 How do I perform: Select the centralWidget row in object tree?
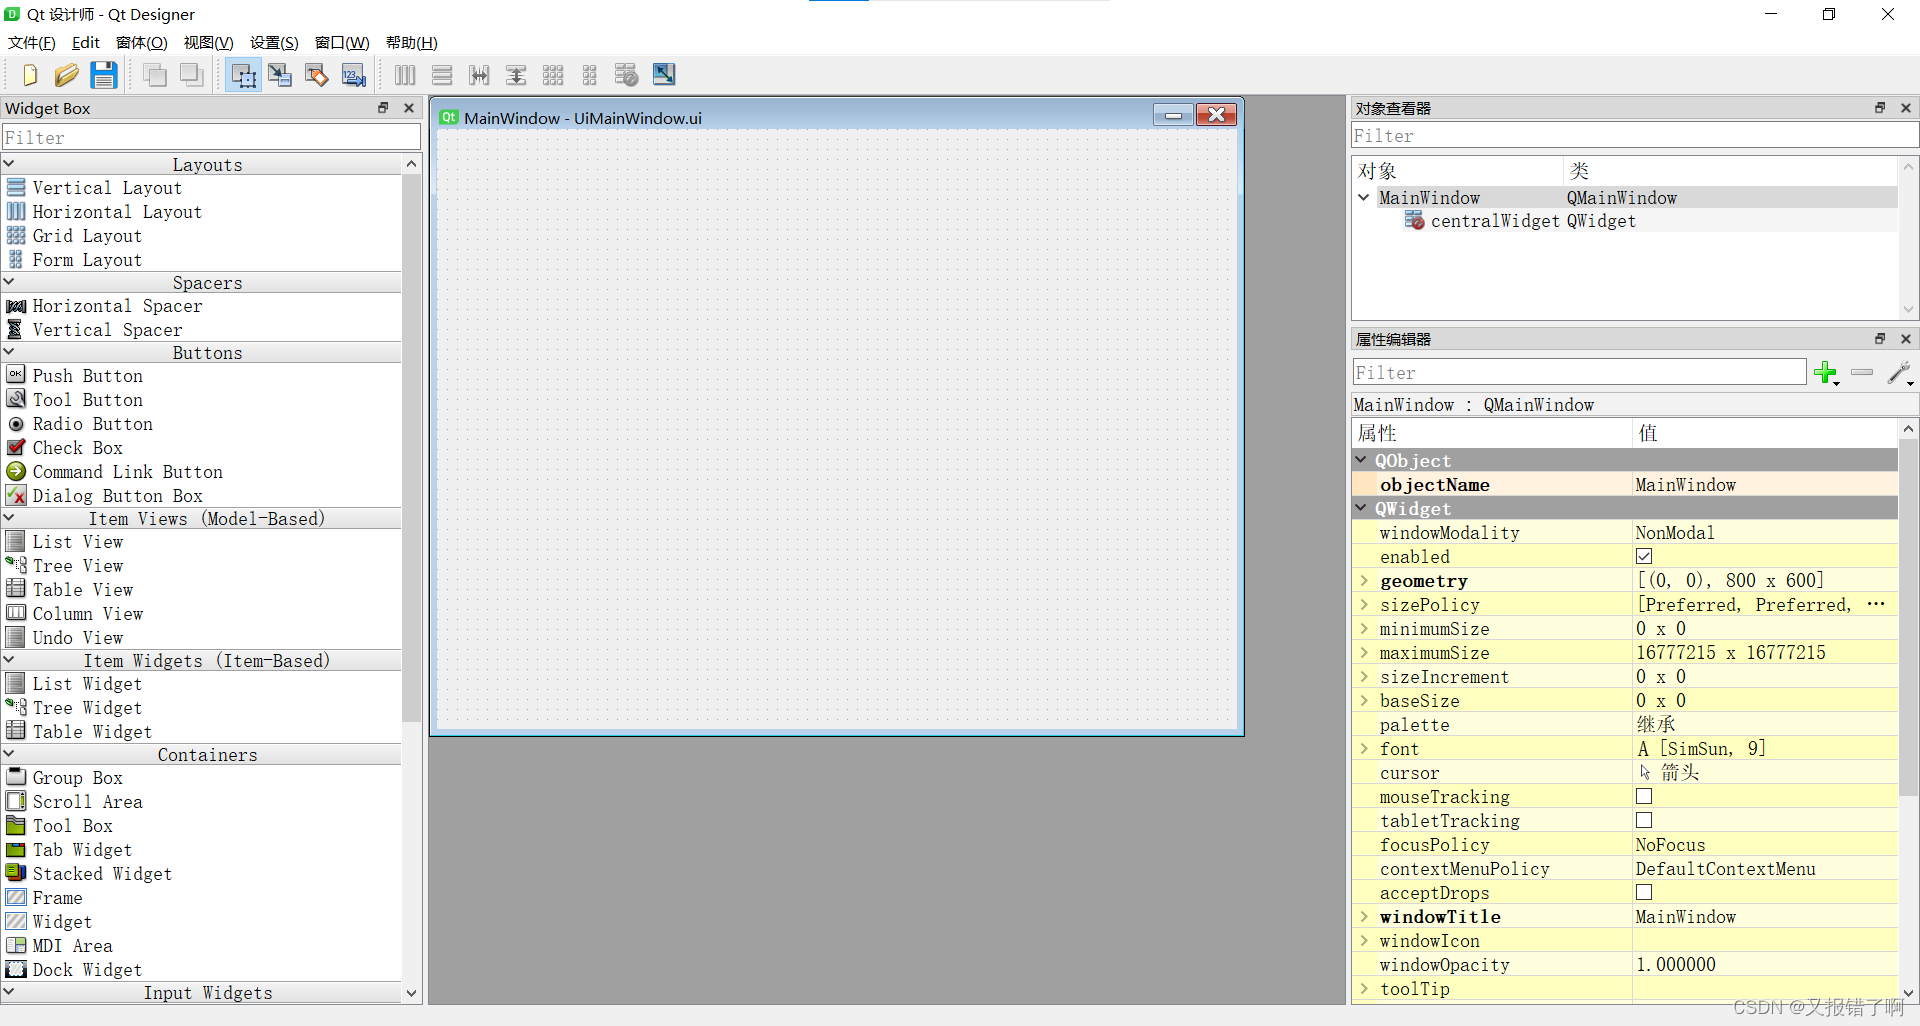click(x=1624, y=221)
